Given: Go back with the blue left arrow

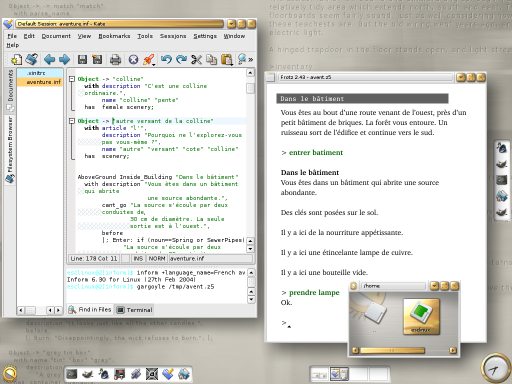Looking at the screenshot, I should pyautogui.click(x=49, y=60).
